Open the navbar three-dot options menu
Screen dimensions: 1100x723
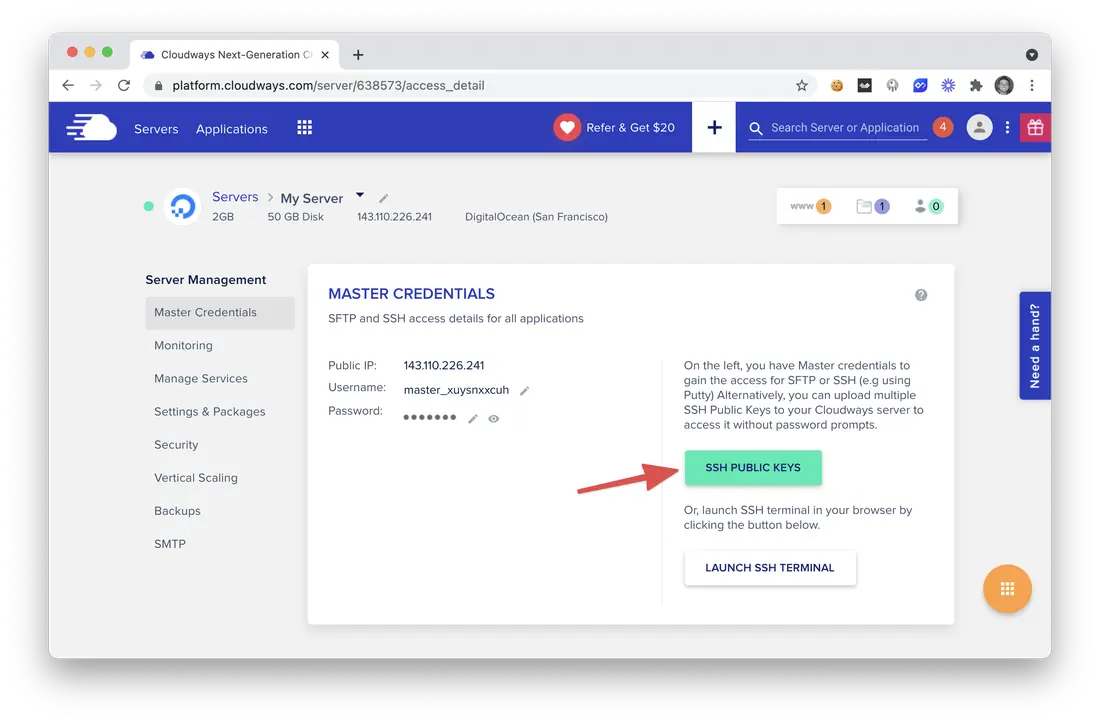1007,128
